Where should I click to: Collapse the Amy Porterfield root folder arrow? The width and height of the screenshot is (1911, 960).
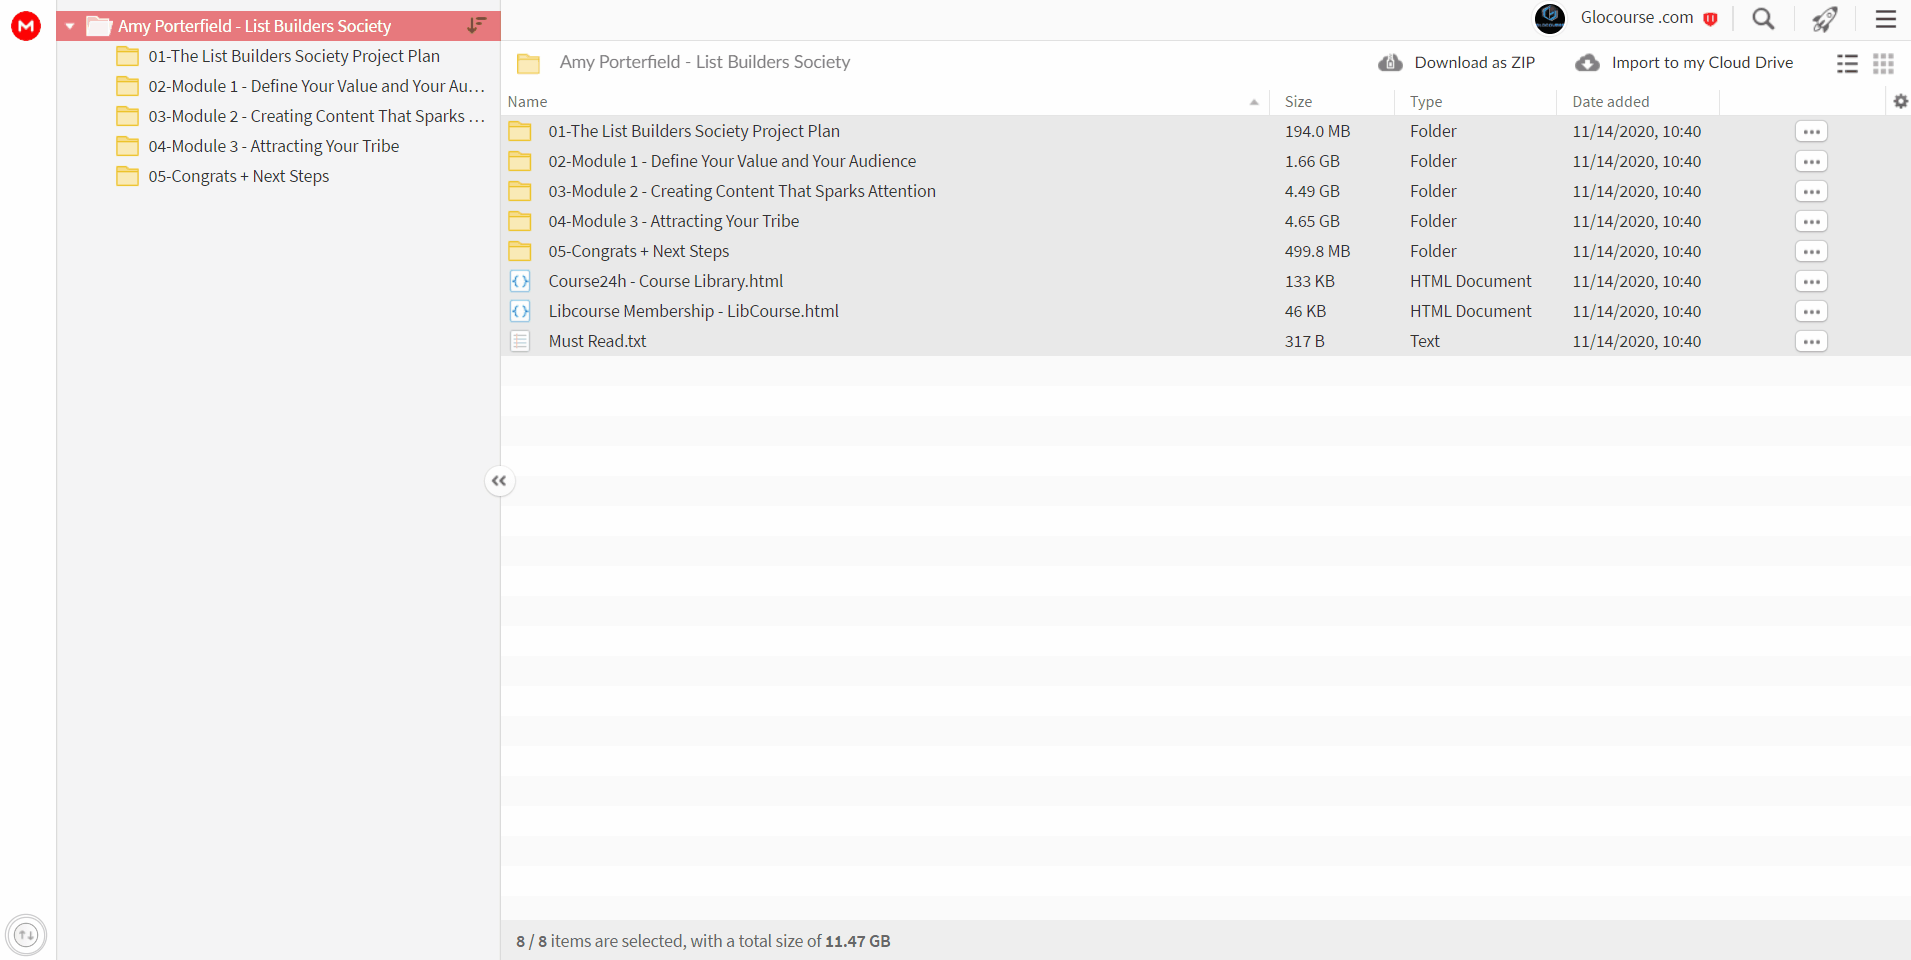(x=70, y=26)
